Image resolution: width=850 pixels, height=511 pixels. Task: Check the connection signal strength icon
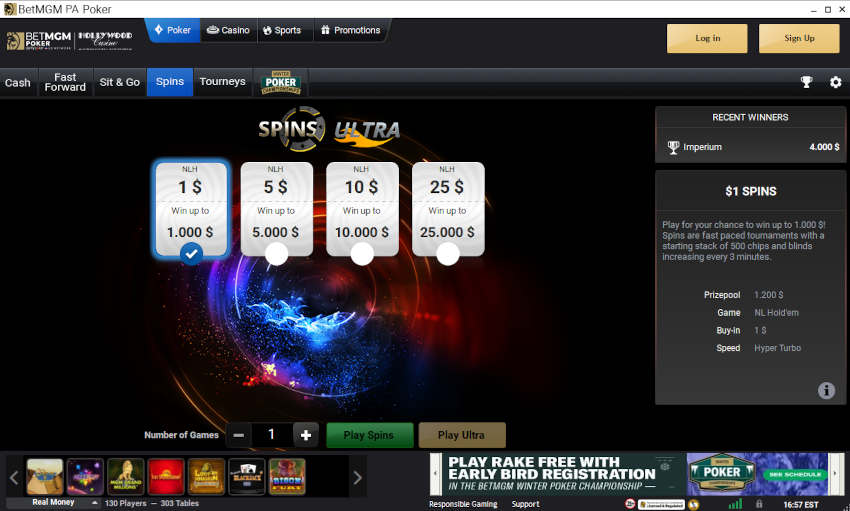click(x=736, y=504)
